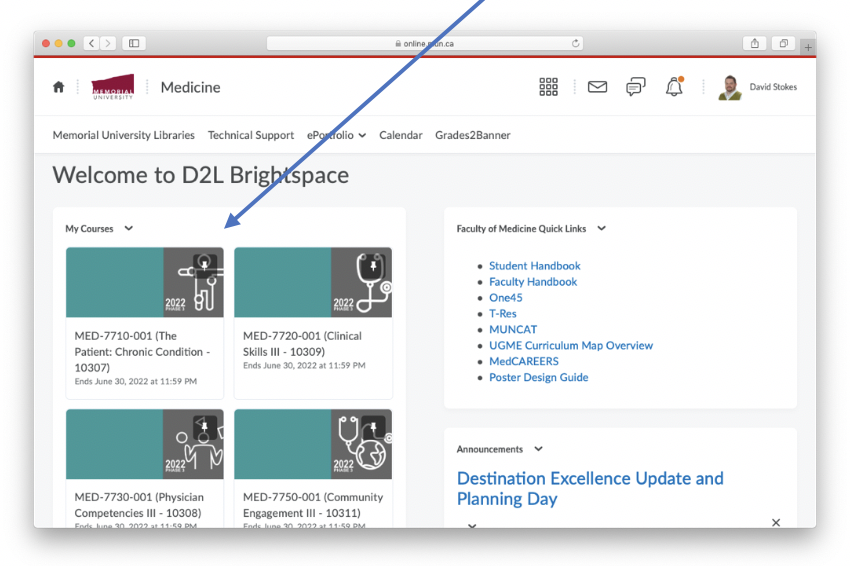Toggle the Safari sidebar button

134,43
